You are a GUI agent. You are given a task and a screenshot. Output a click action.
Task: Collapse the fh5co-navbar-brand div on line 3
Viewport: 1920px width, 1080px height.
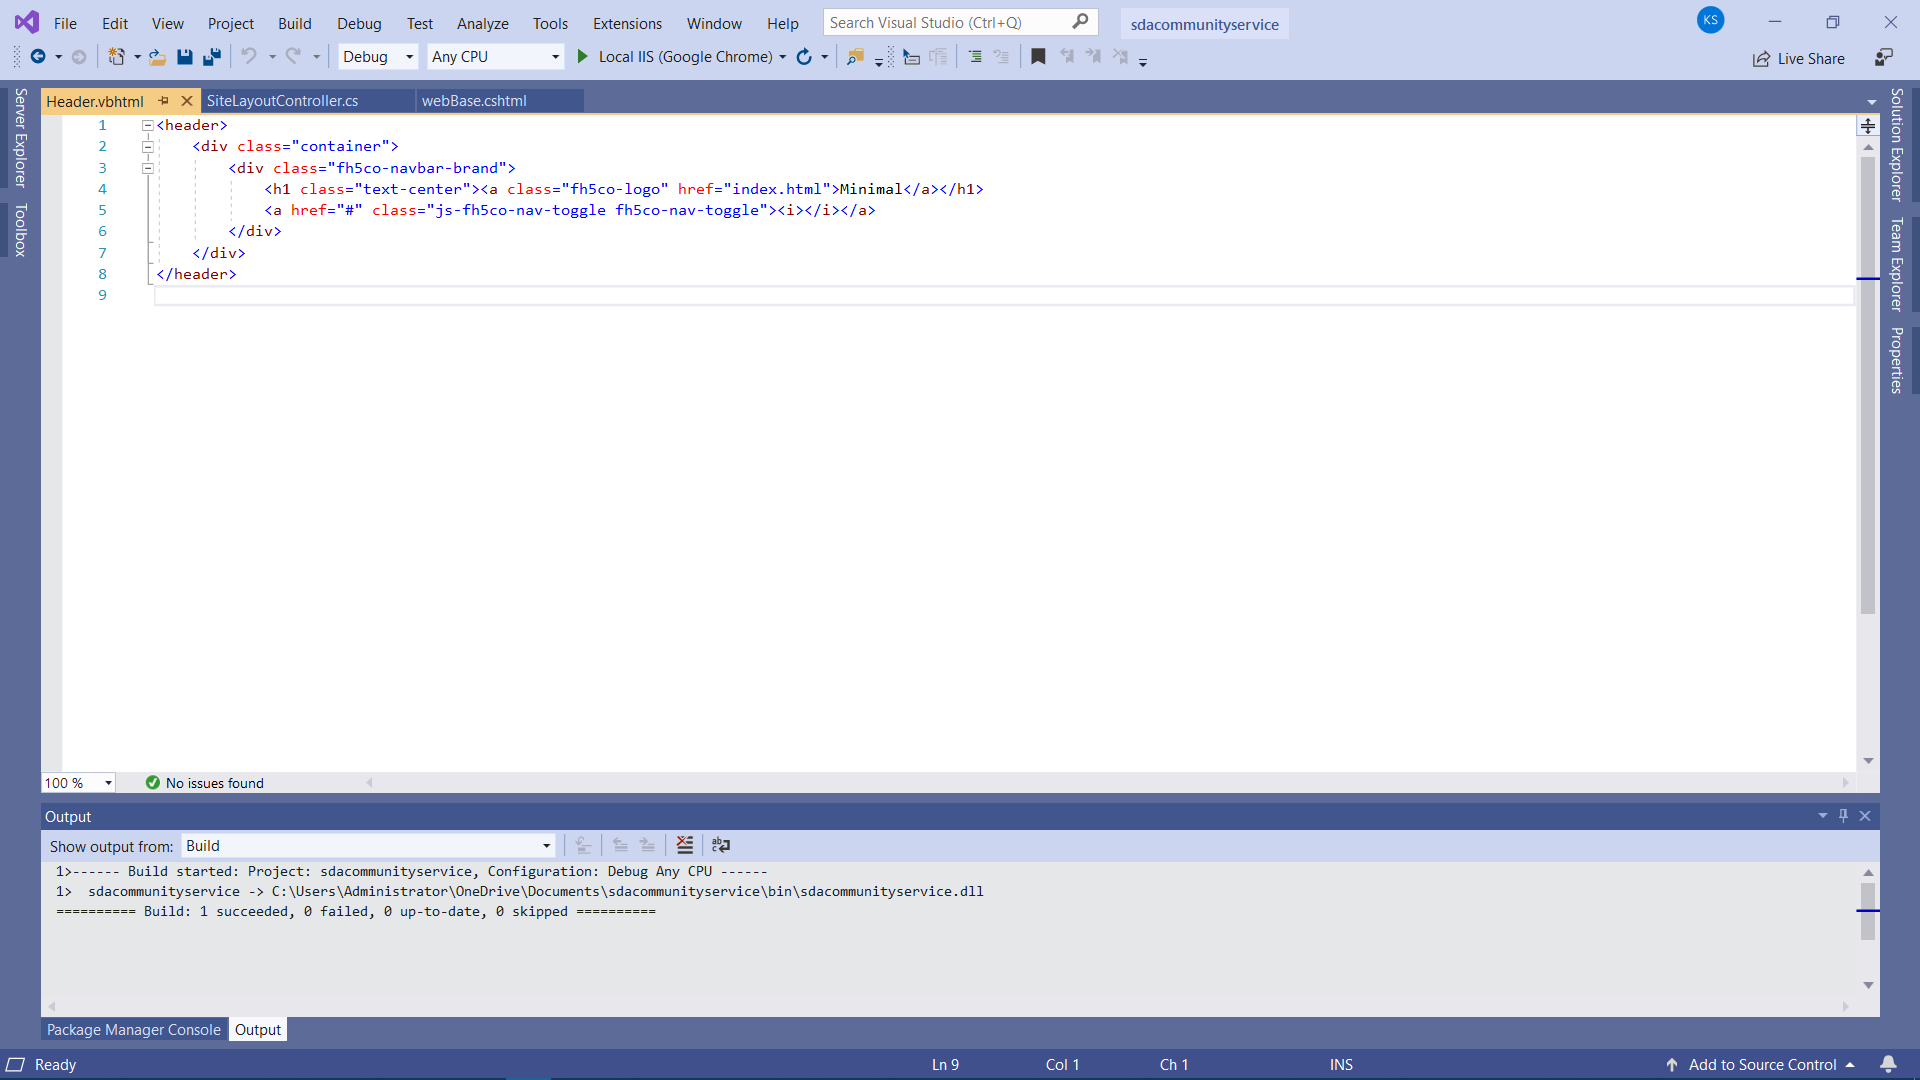pos(147,168)
